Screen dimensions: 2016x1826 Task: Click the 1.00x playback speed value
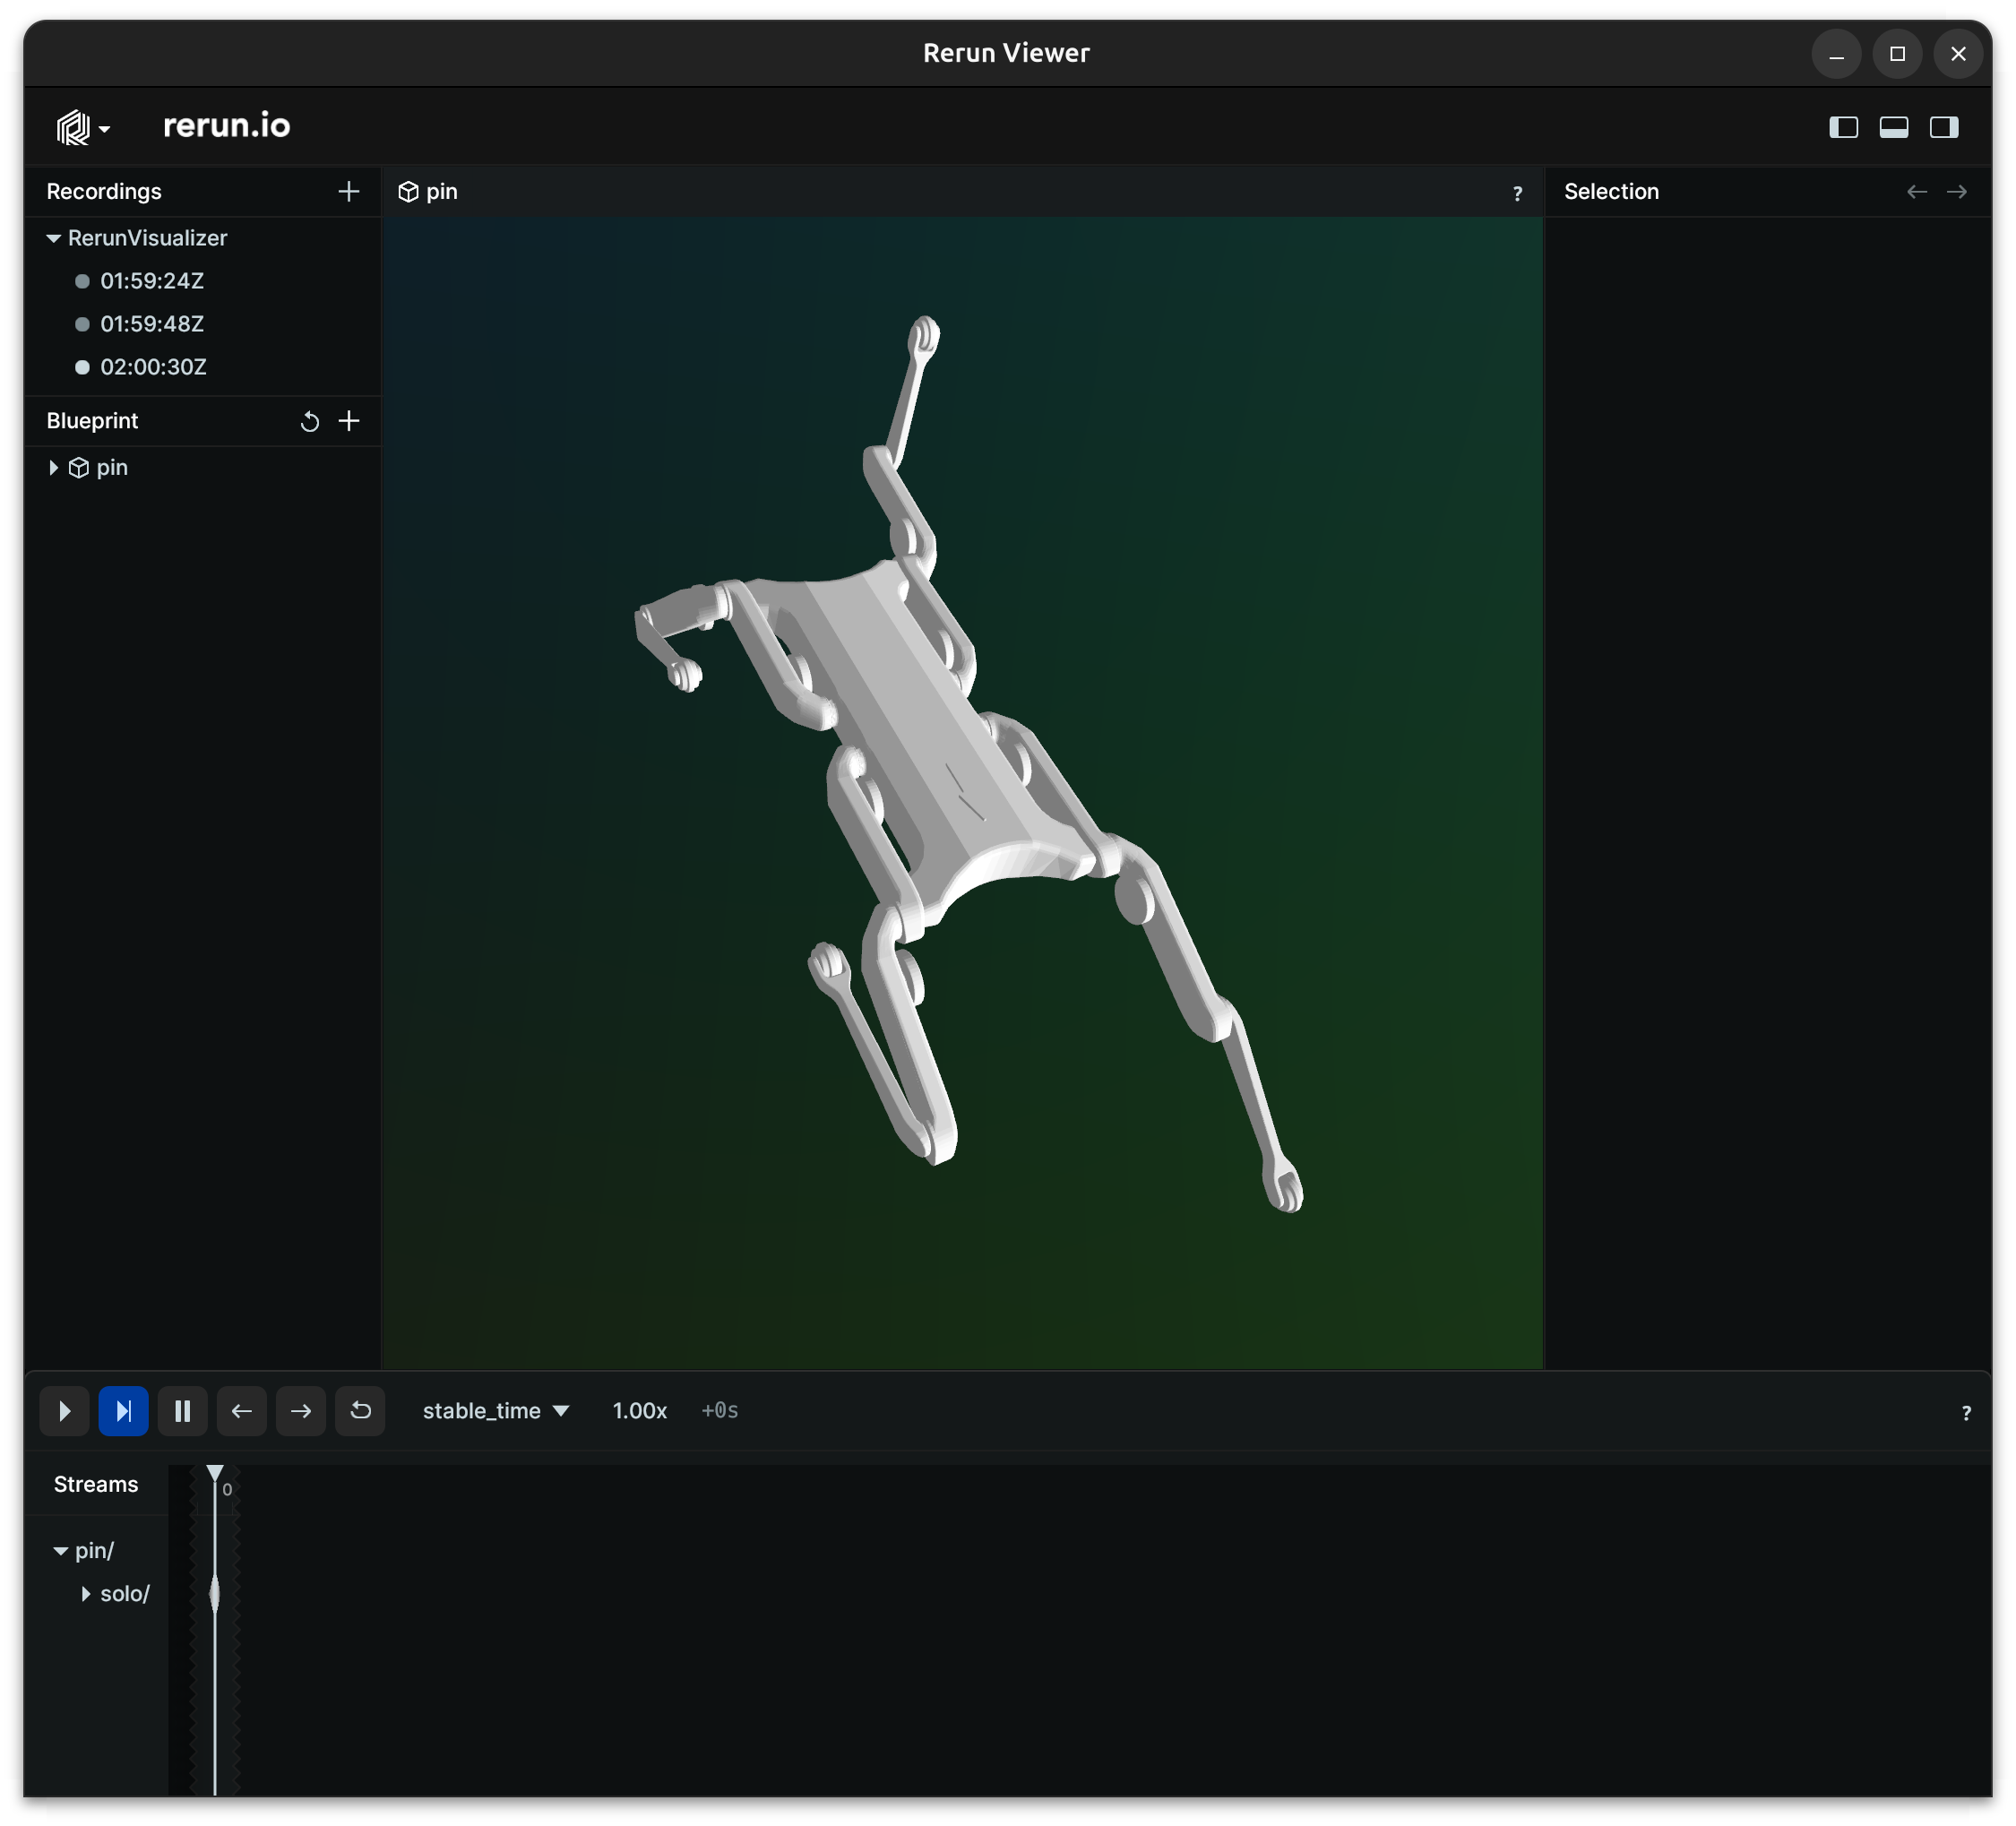tap(639, 1410)
